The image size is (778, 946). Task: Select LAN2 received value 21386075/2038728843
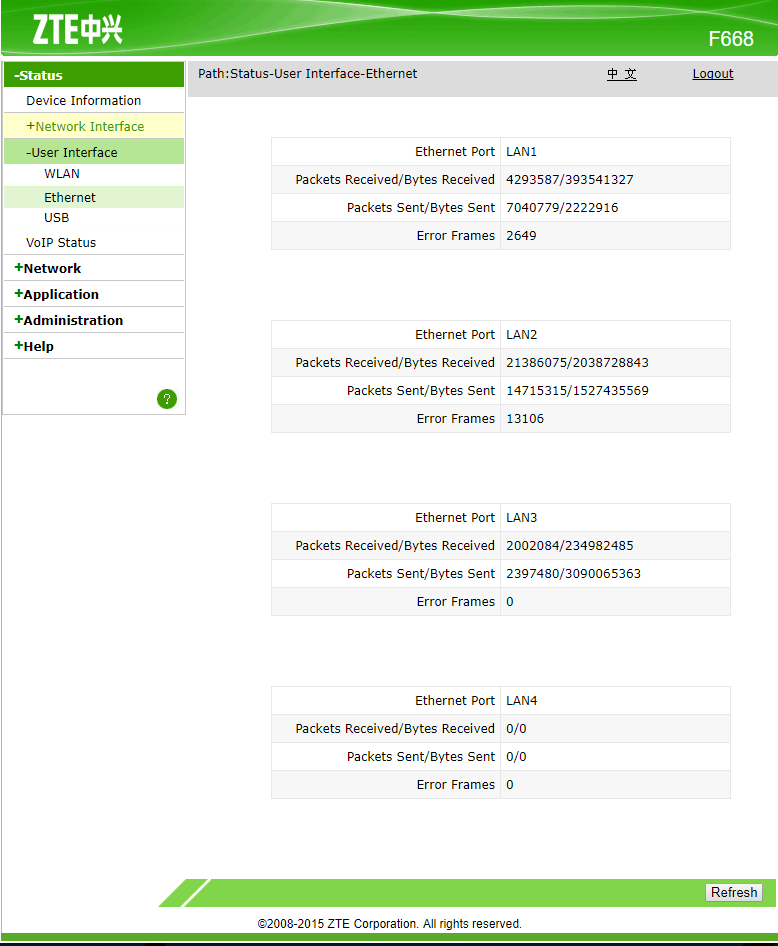577,363
